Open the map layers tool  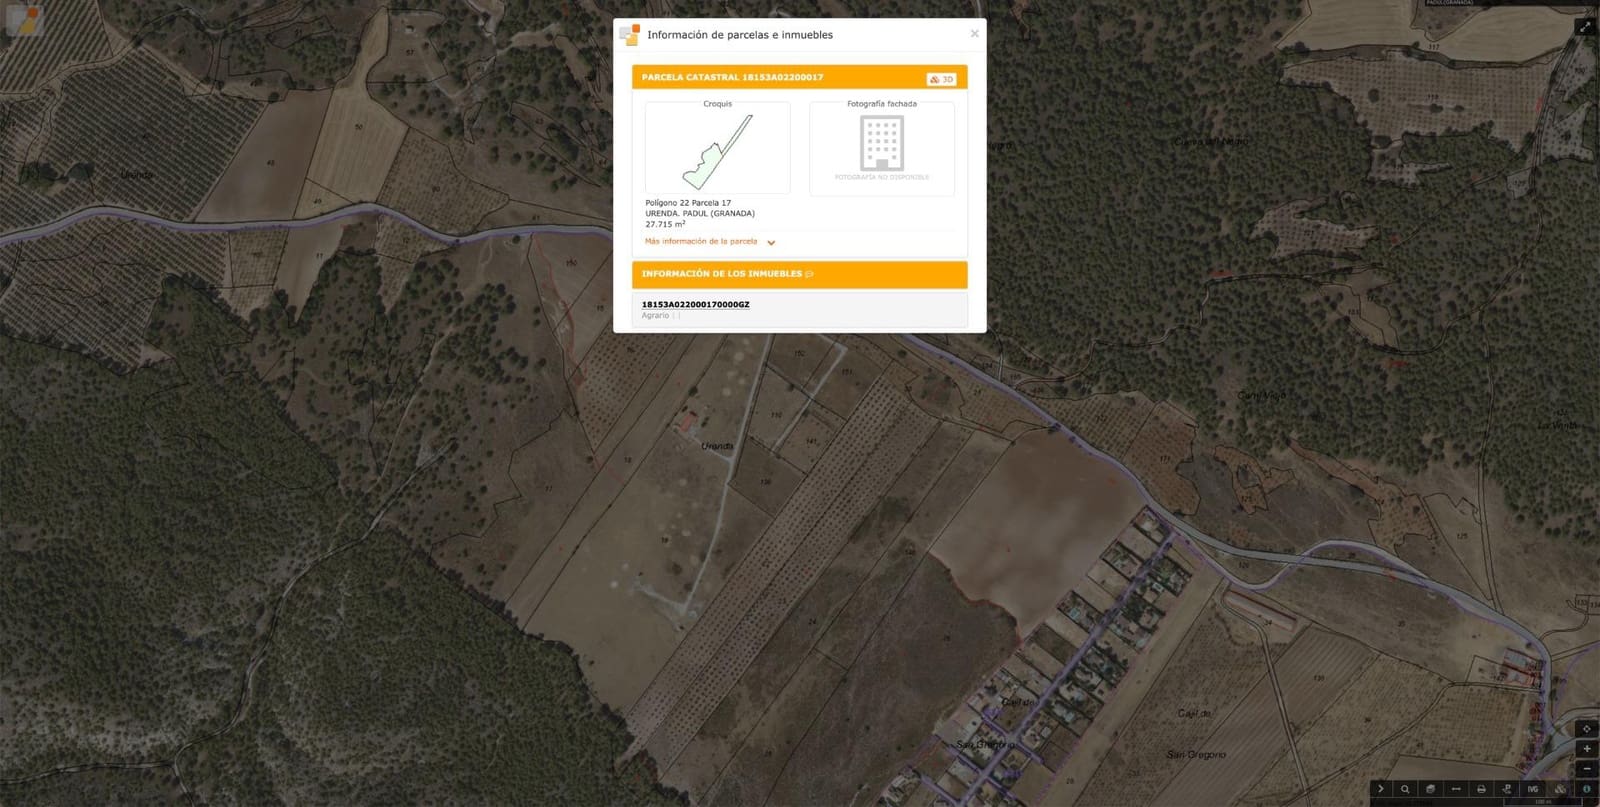pos(1430,789)
